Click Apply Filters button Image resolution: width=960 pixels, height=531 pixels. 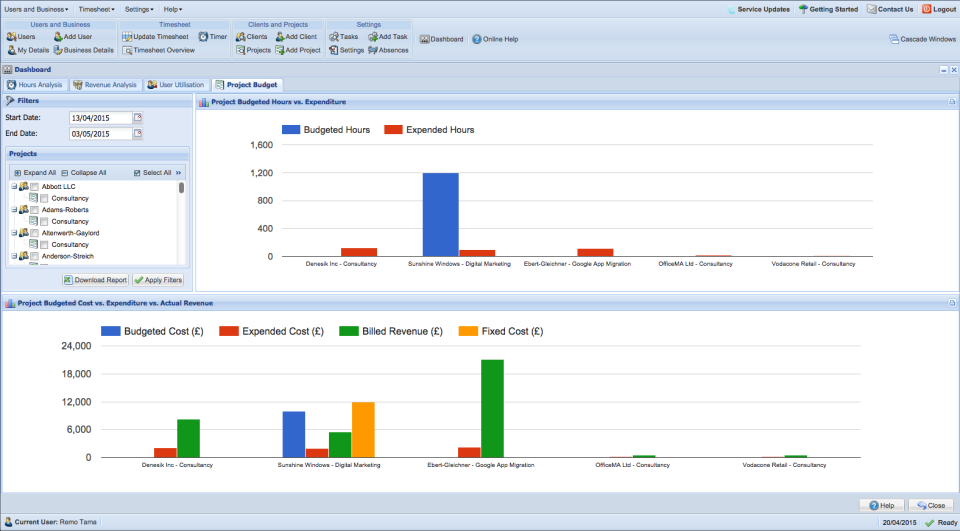point(158,280)
